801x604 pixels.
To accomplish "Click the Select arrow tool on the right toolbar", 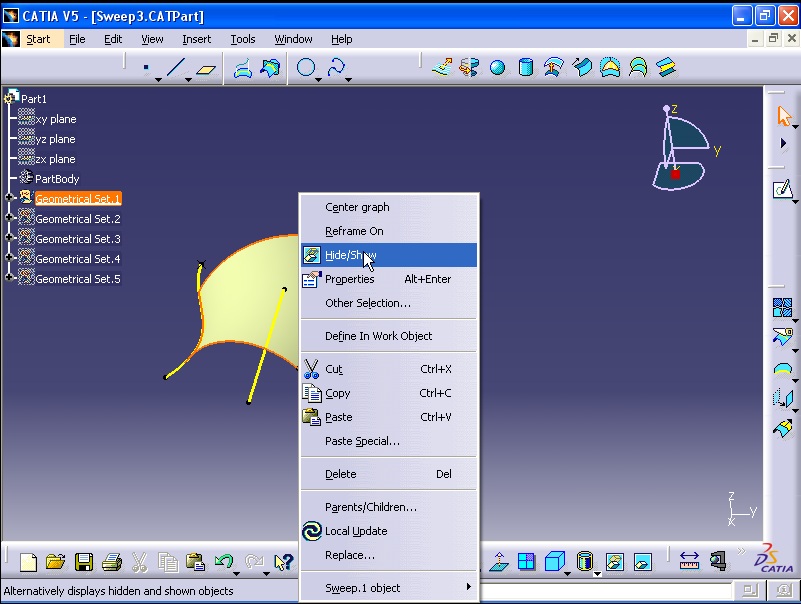I will tap(784, 113).
